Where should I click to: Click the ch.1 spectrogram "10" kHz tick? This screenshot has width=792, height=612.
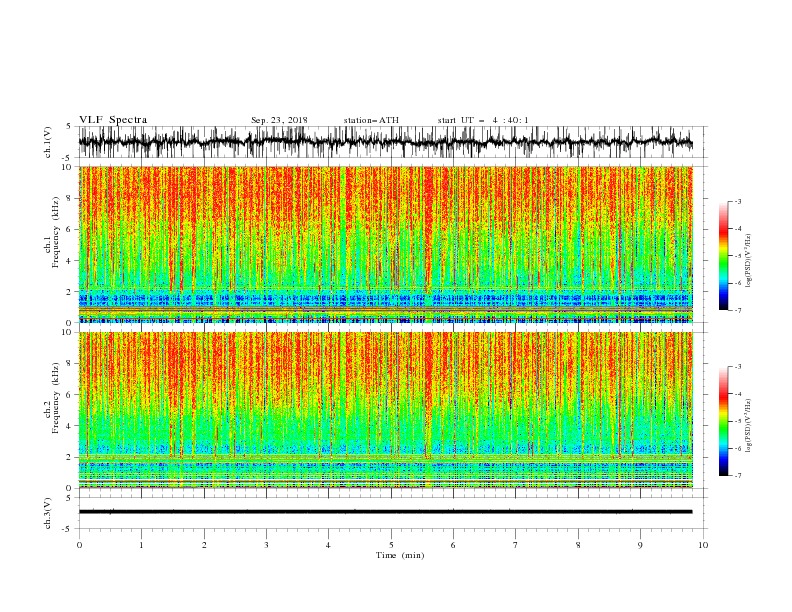(68, 167)
